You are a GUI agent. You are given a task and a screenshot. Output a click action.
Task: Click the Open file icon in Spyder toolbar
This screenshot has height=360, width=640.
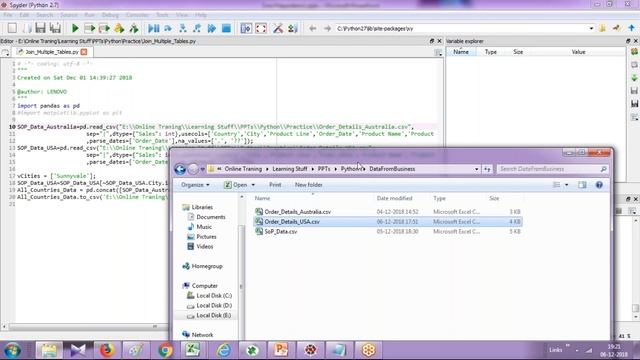(x=27, y=28)
